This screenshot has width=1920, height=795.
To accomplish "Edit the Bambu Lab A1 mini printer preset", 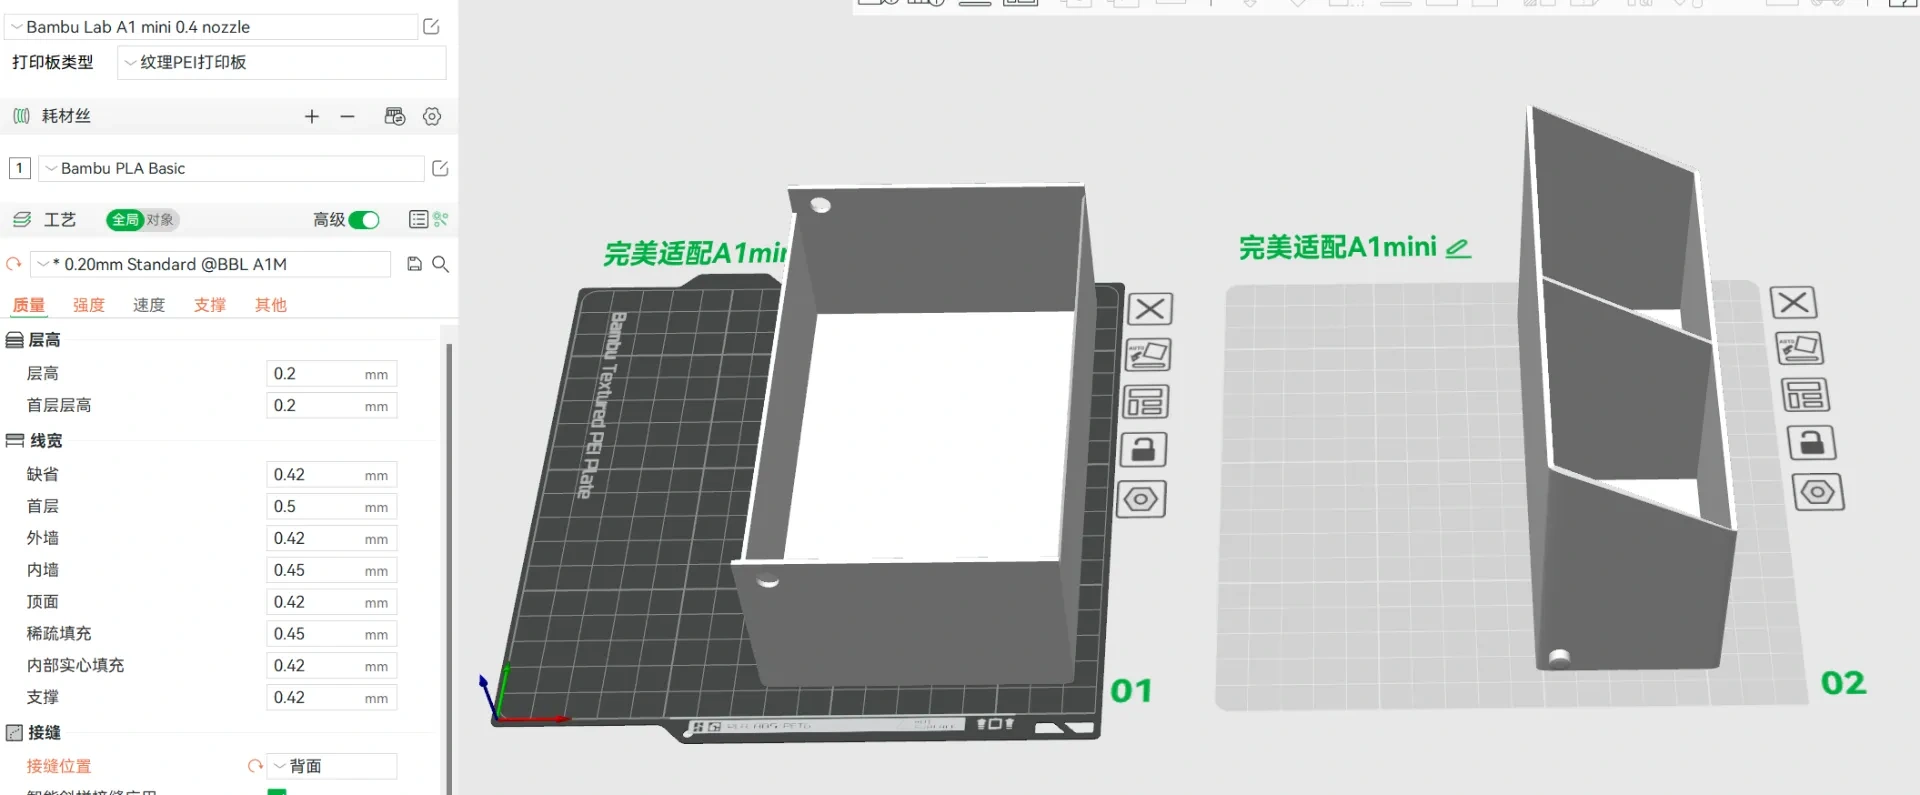I will pyautogui.click(x=431, y=27).
